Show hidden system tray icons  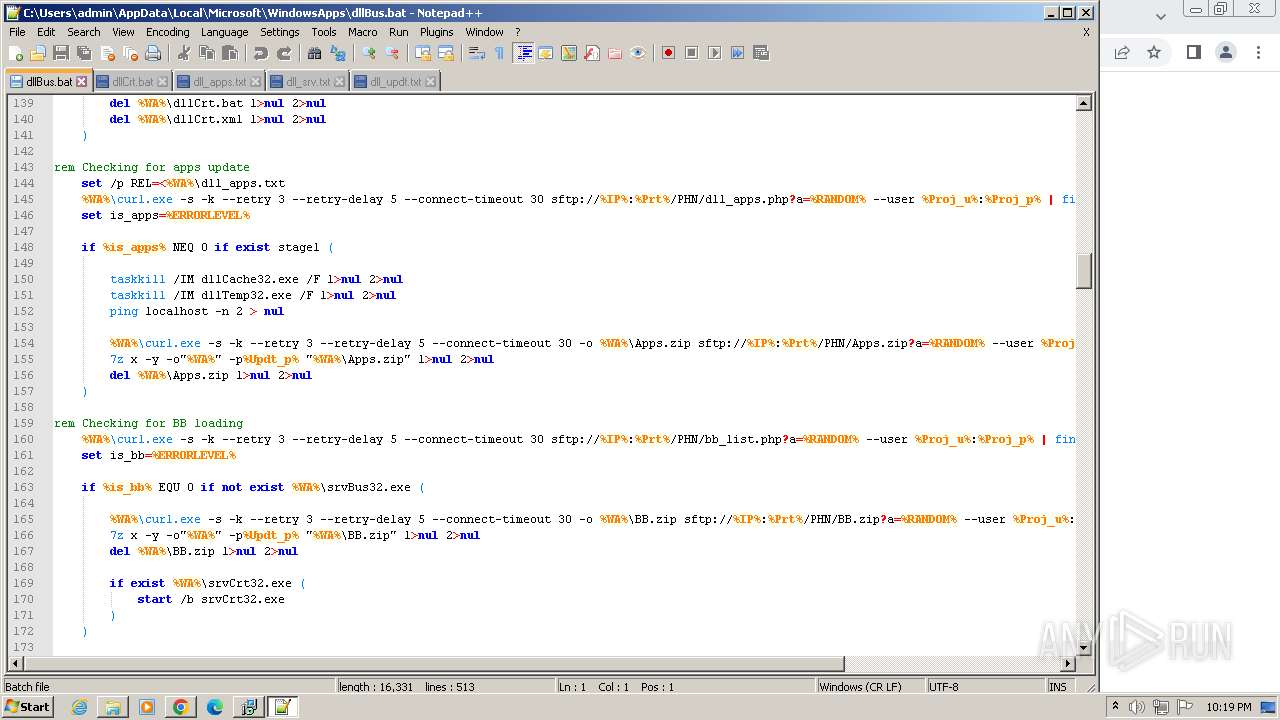1115,707
